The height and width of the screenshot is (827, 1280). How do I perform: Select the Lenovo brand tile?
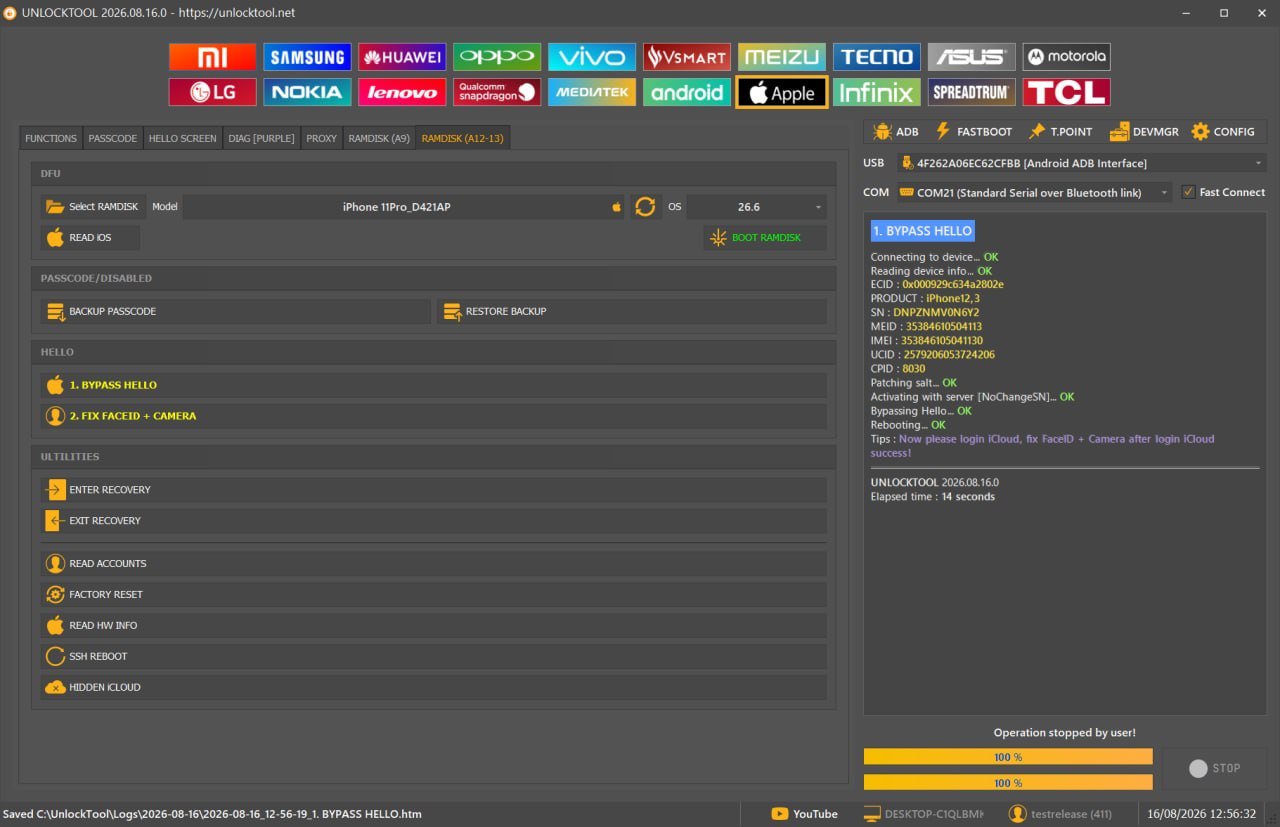coord(402,93)
